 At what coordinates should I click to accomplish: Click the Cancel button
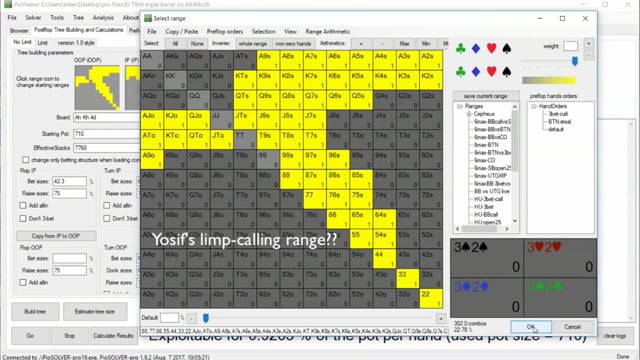(x=573, y=327)
